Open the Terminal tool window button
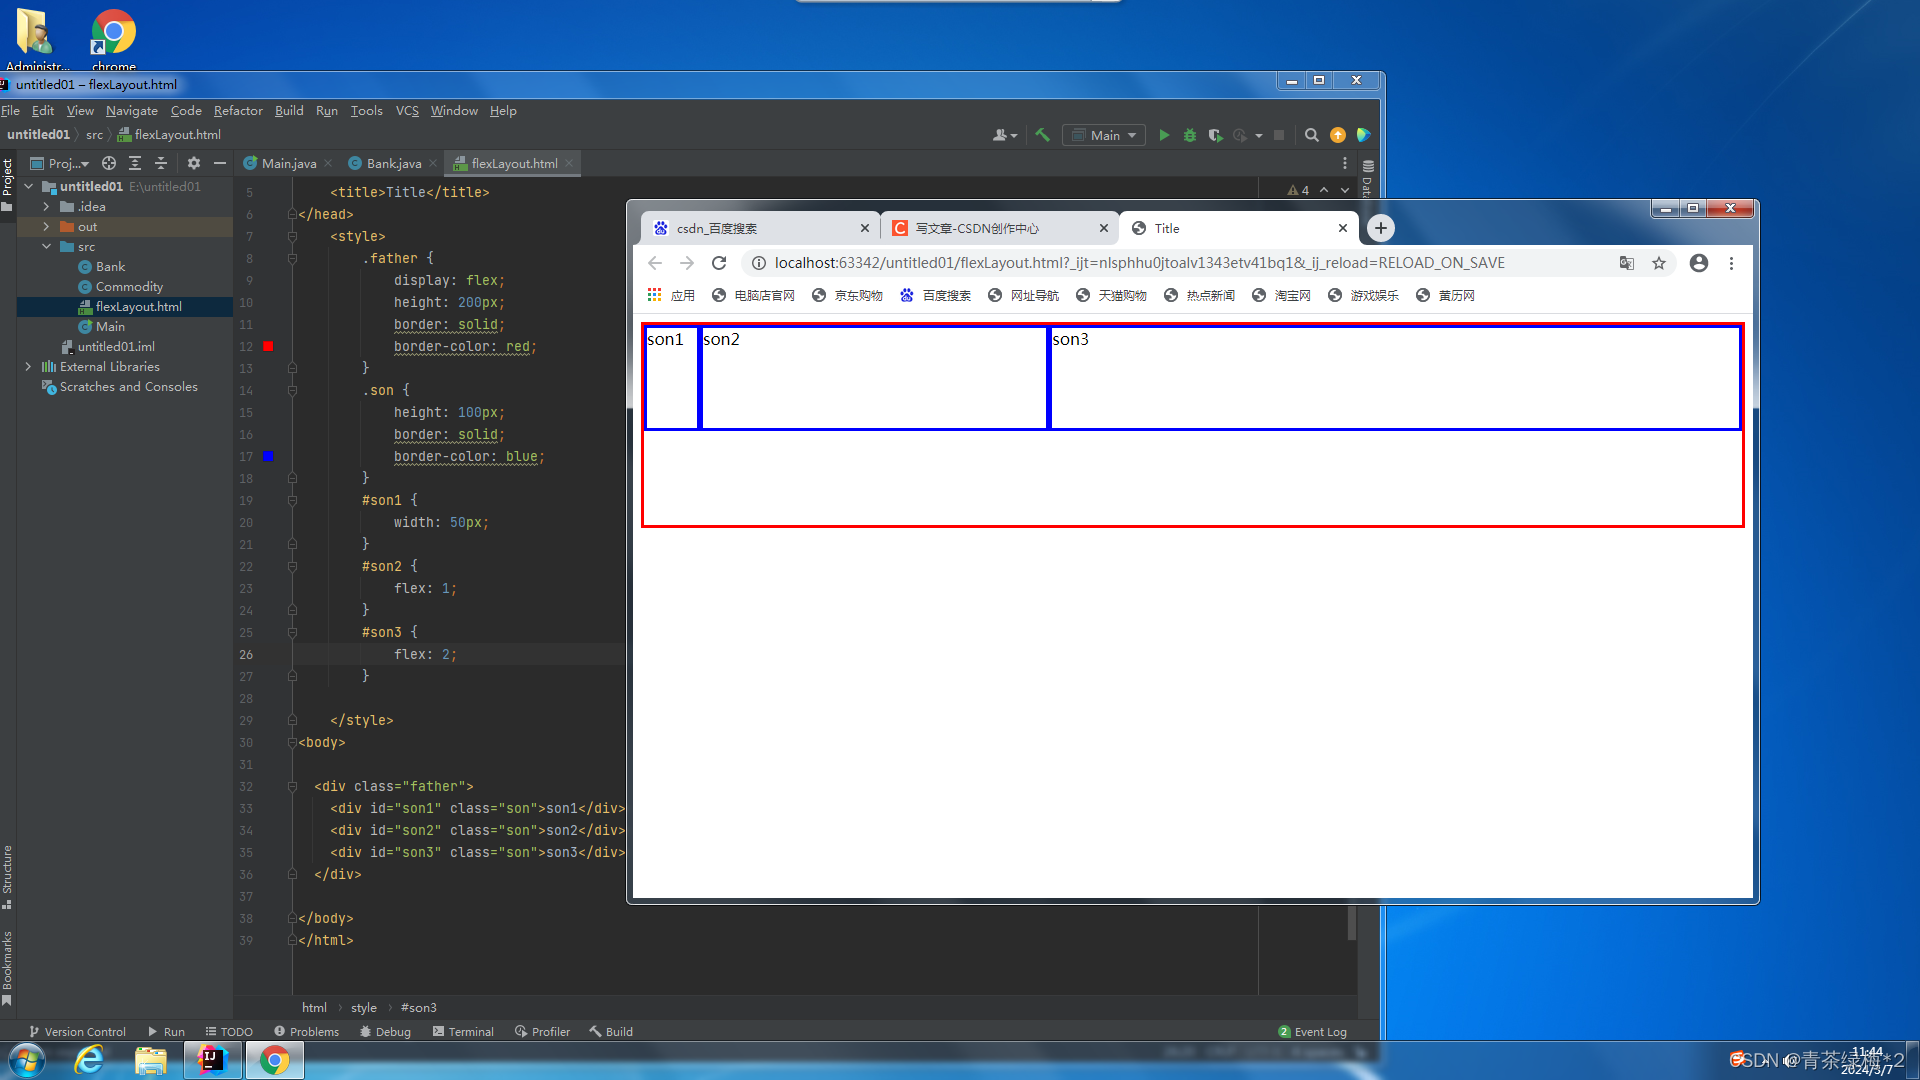 tap(463, 1031)
